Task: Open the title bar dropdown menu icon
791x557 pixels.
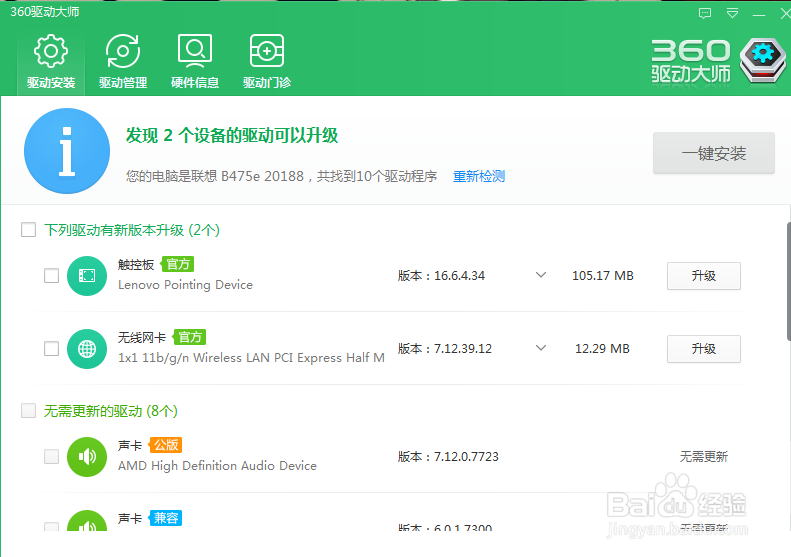Action: point(732,13)
